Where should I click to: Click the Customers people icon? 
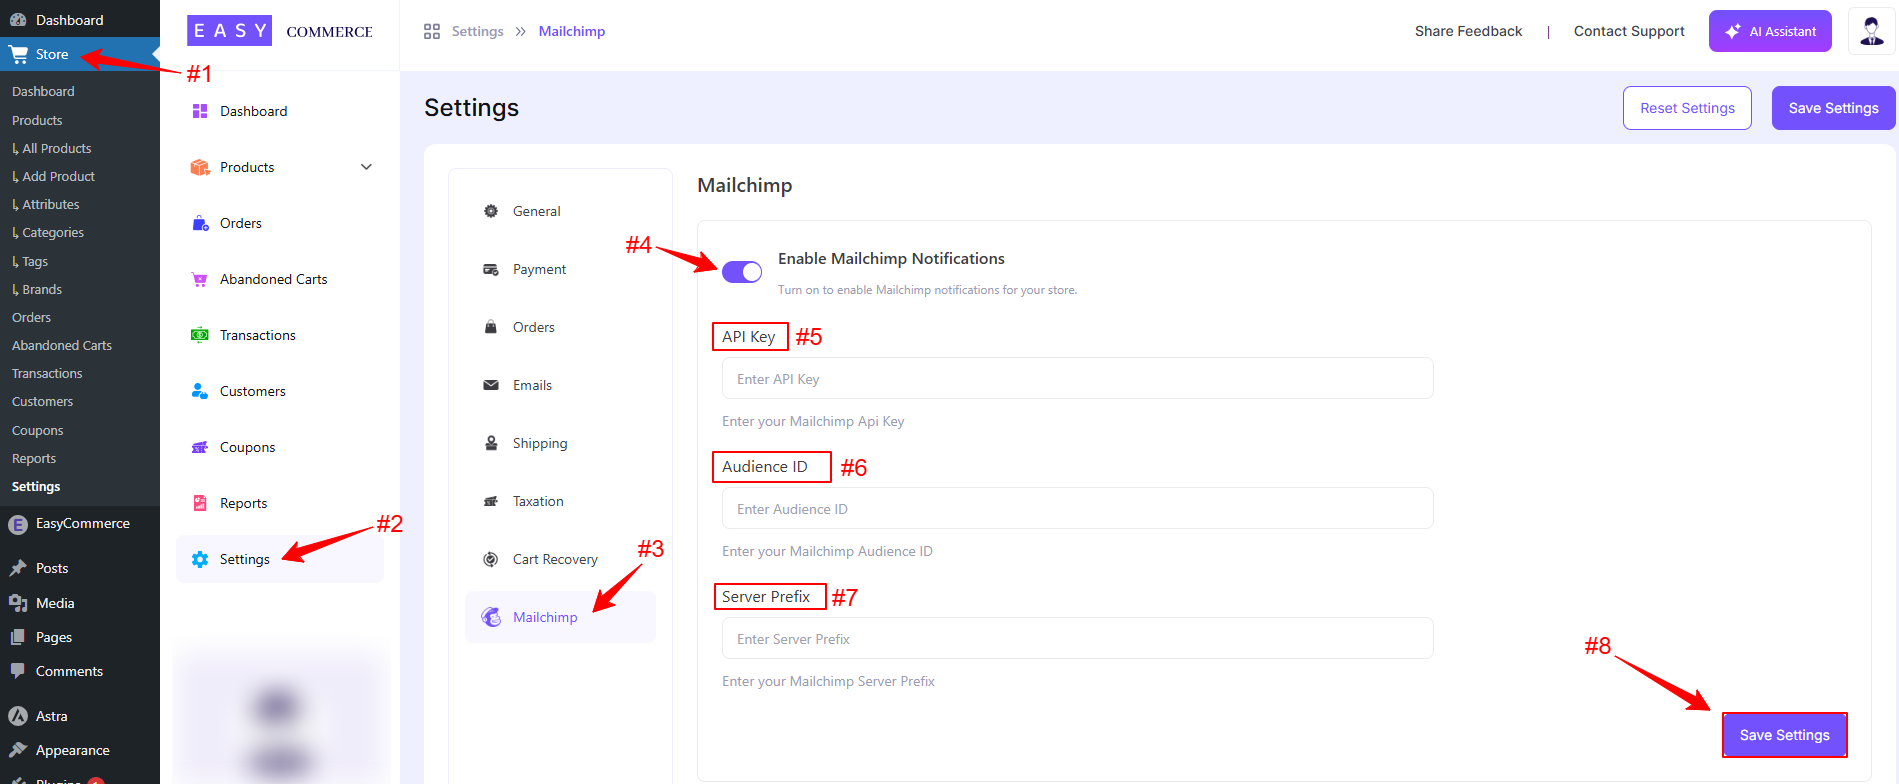[x=200, y=391]
